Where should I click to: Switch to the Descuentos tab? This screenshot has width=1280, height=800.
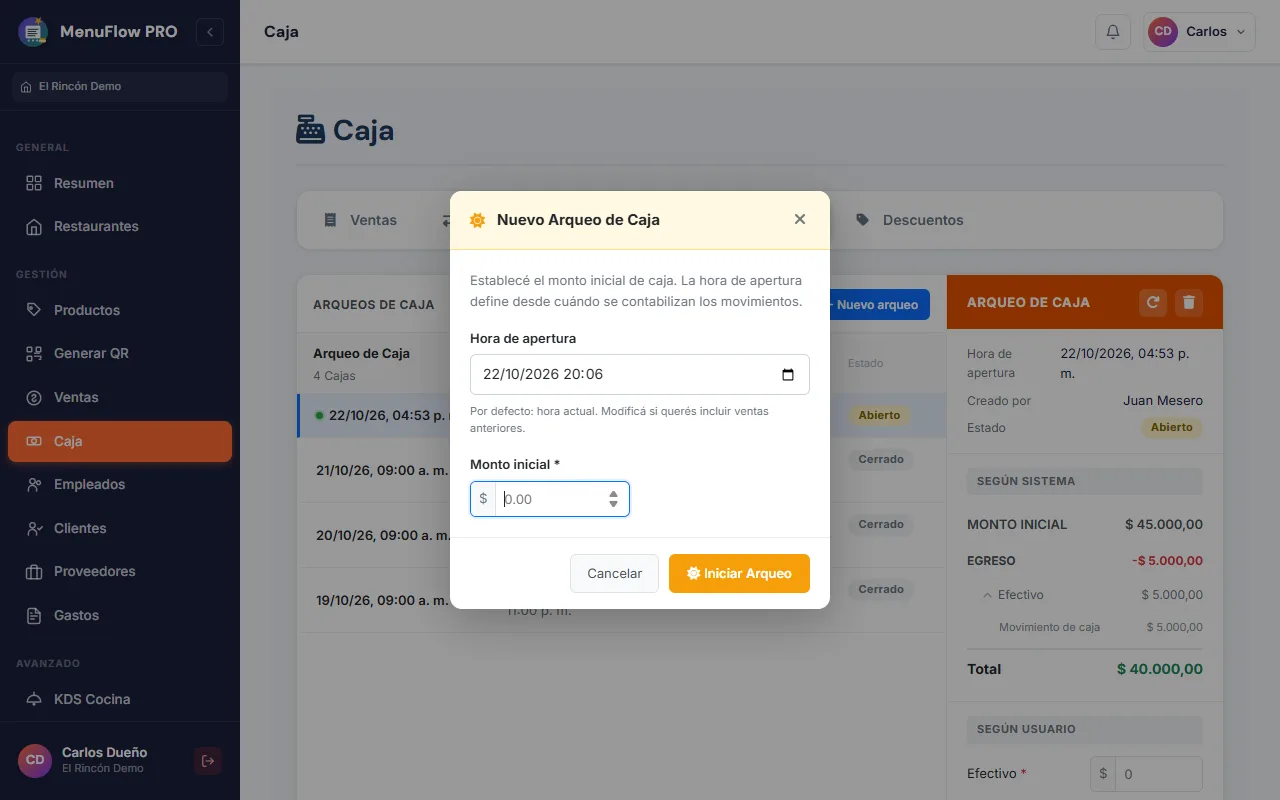pyautogui.click(x=909, y=220)
